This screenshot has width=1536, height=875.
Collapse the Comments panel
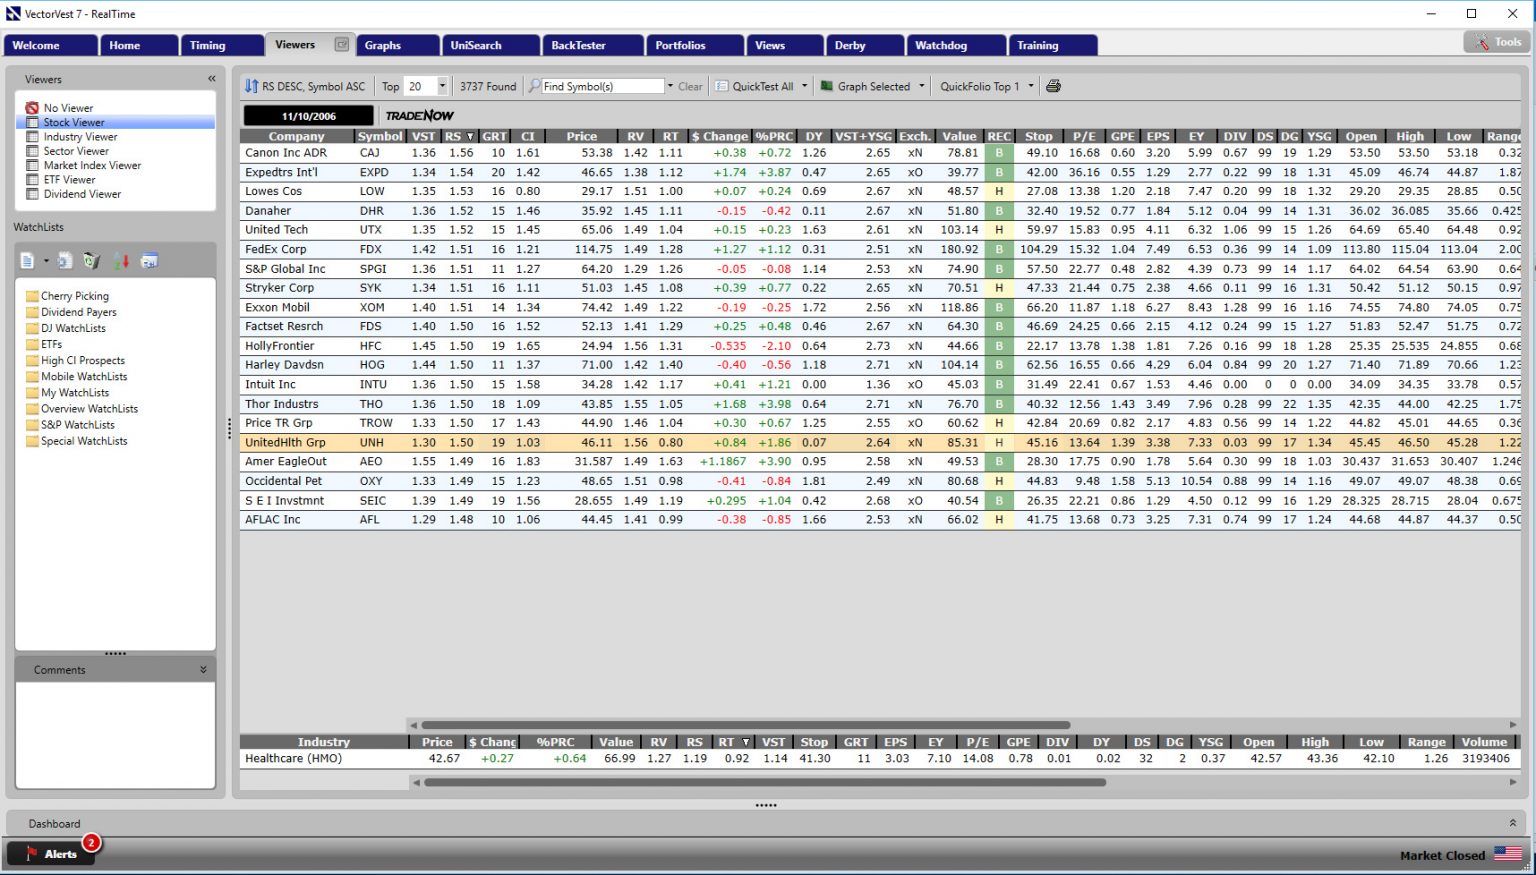point(204,669)
